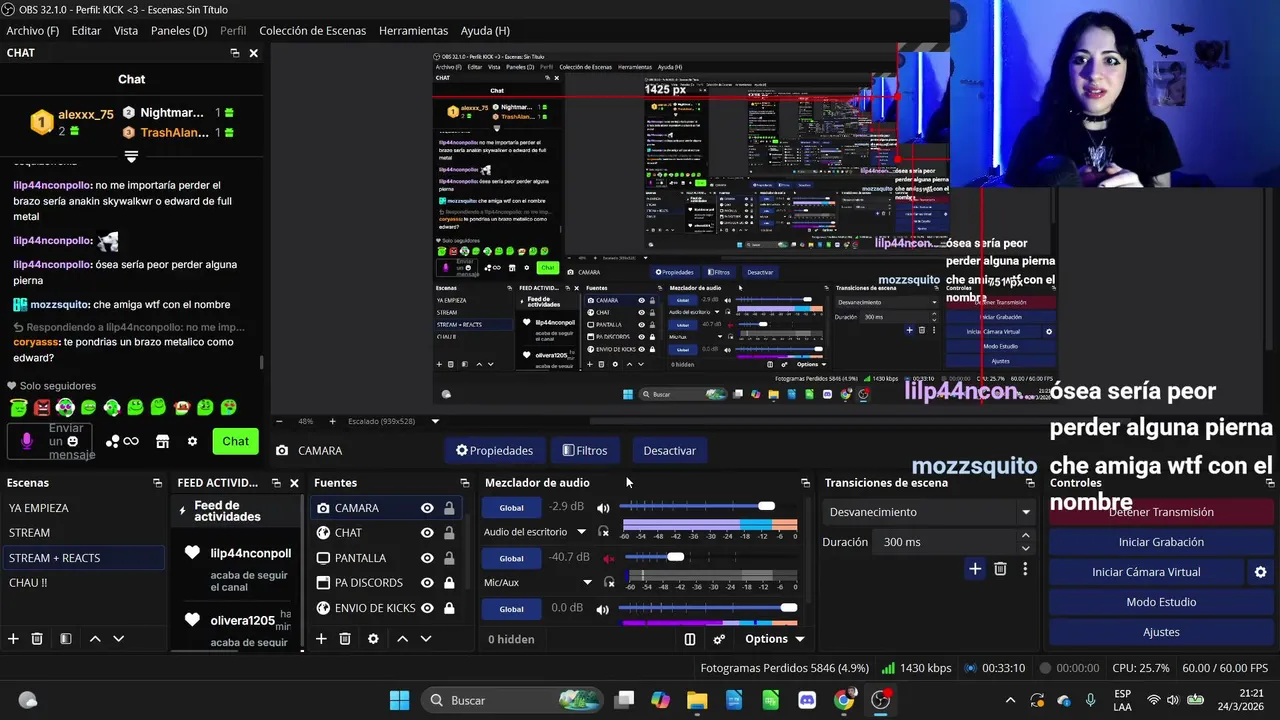Open audio mixer Options dropdown
Viewport: 1280px width, 720px height.
click(774, 639)
